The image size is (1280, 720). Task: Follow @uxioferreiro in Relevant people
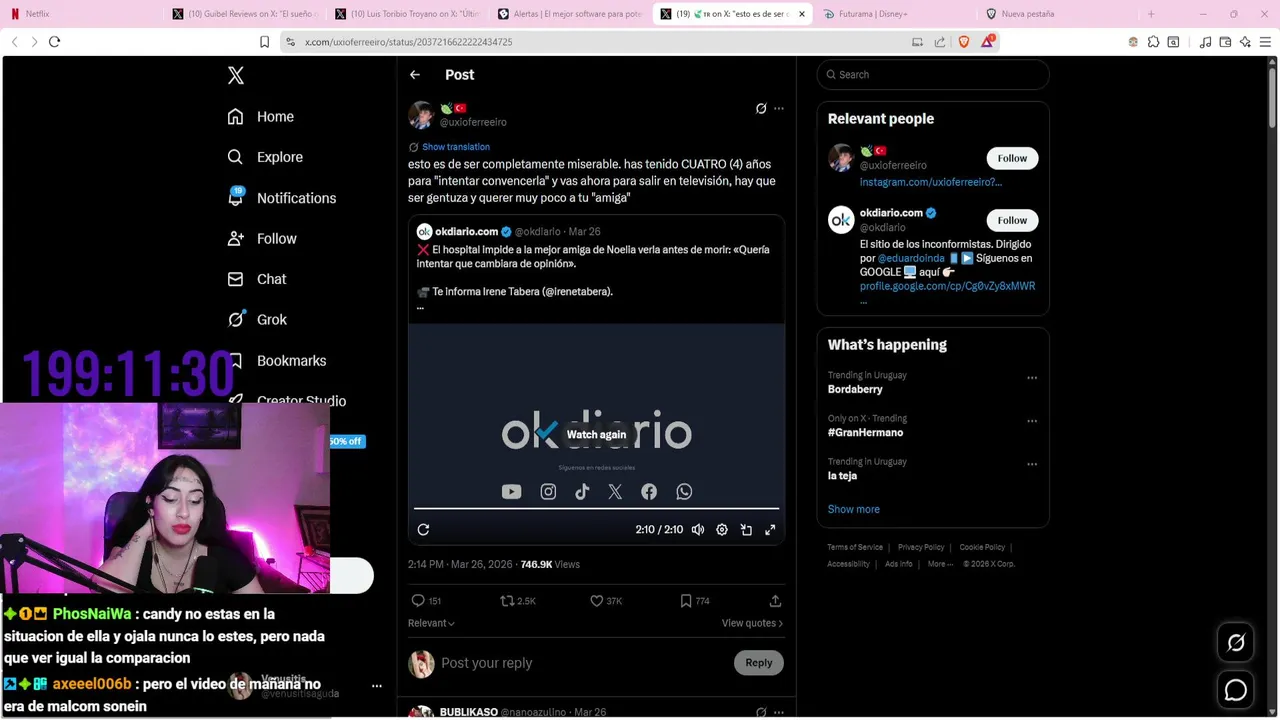(x=1012, y=158)
